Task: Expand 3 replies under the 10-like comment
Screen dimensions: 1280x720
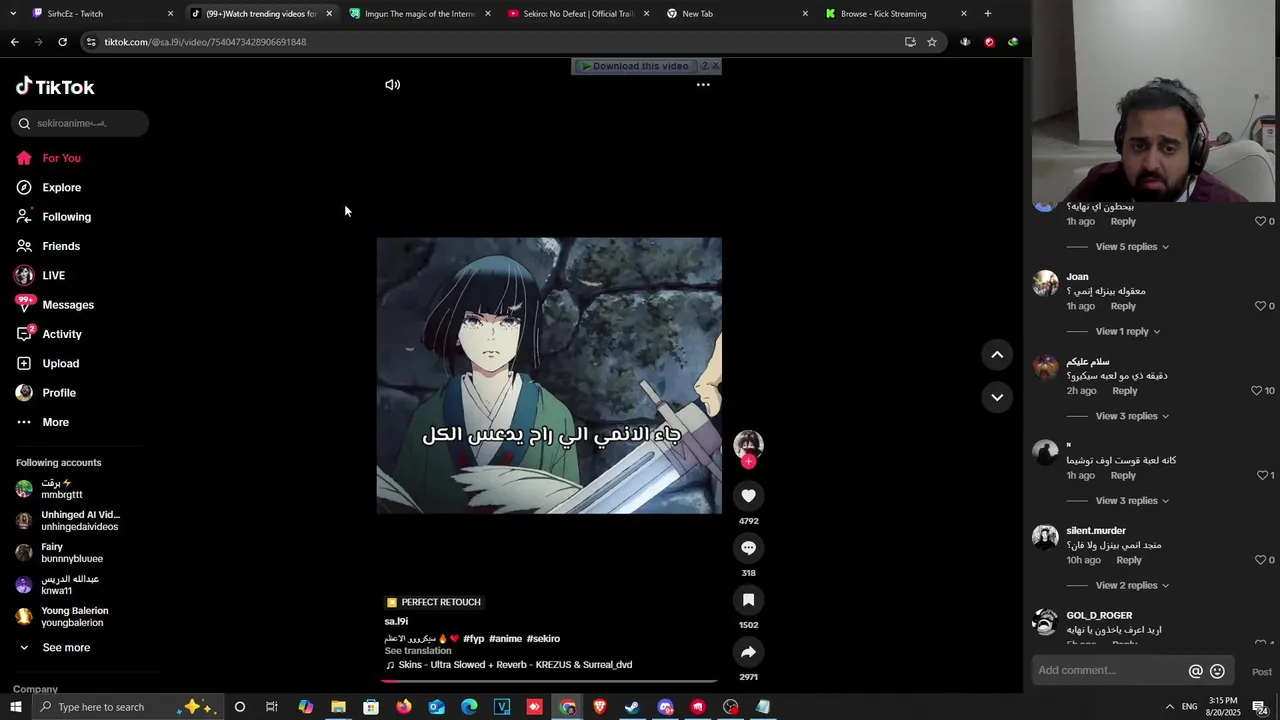Action: coord(1131,416)
